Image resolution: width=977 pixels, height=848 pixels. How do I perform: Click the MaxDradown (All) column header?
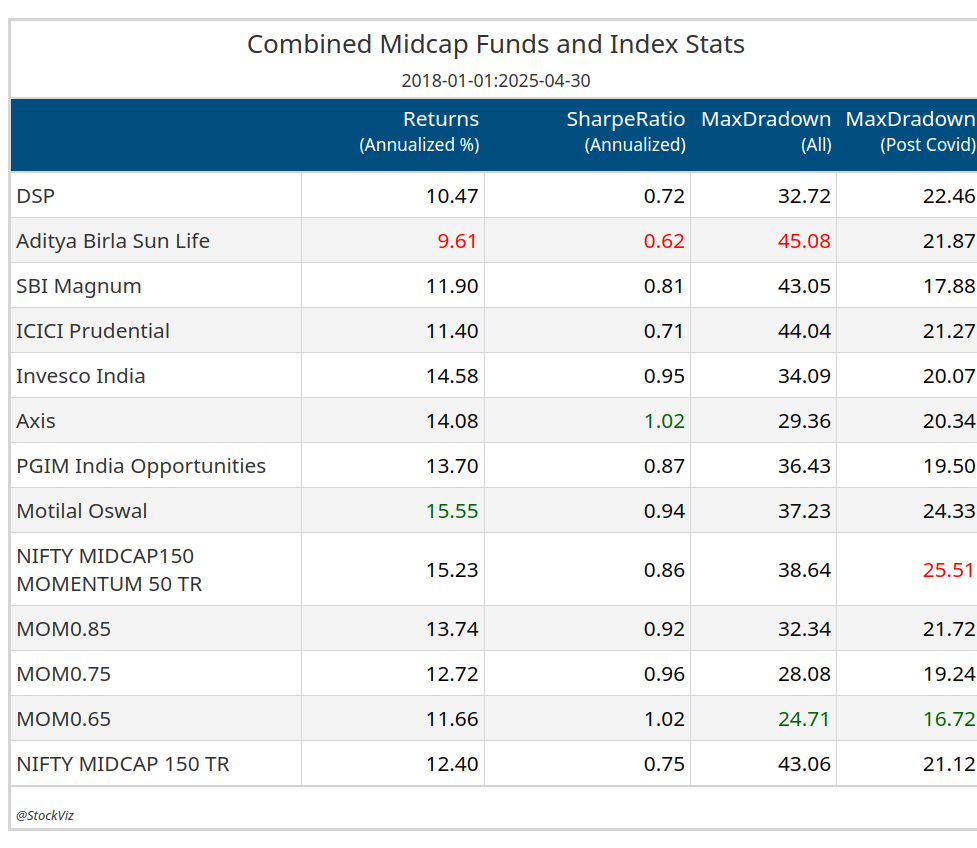[766, 131]
